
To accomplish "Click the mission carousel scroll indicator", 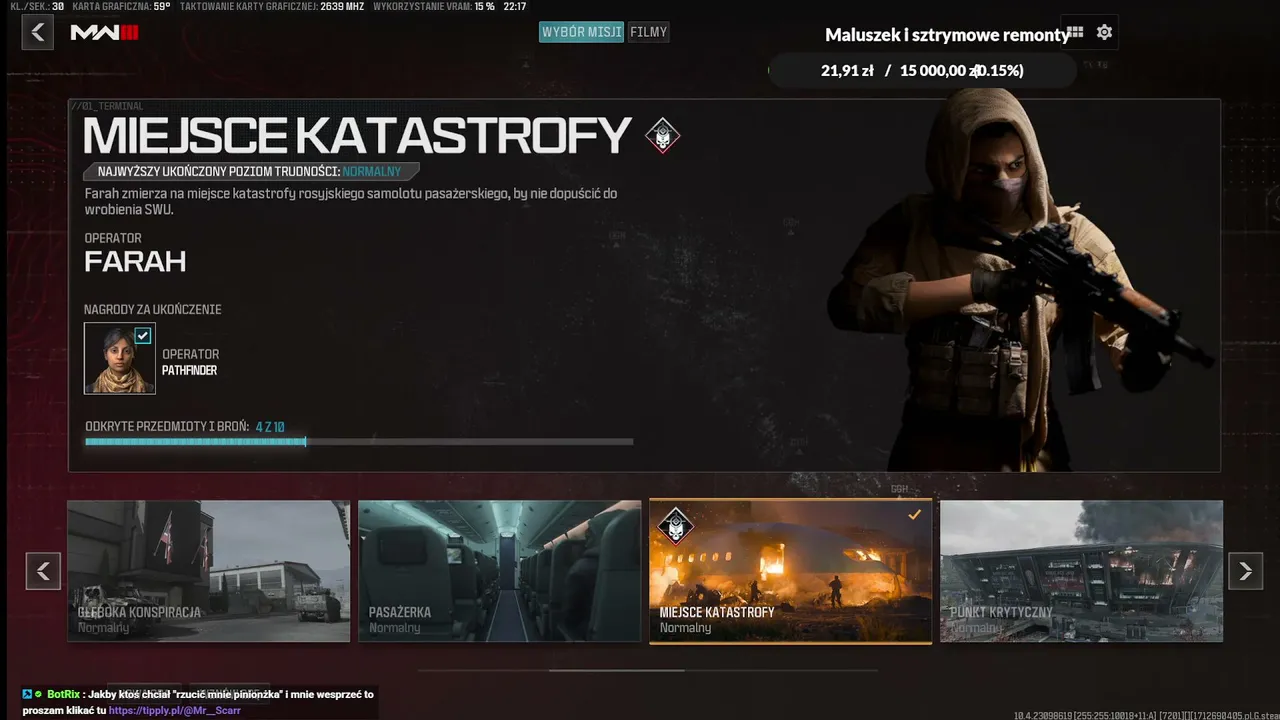I will point(617,670).
